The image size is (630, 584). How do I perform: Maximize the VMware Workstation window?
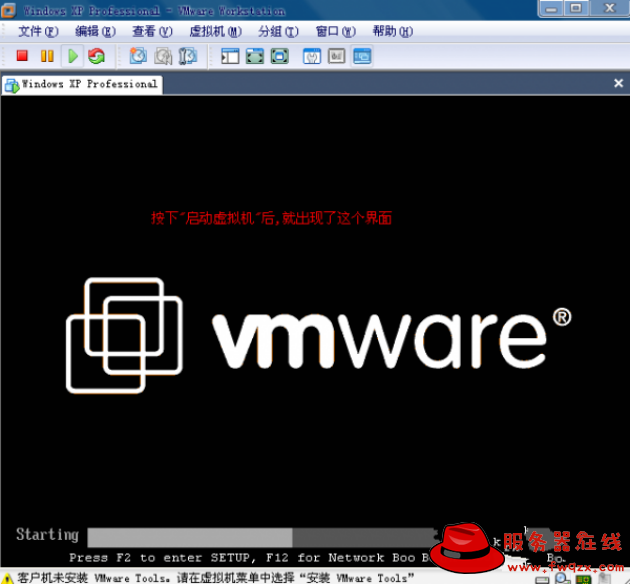point(576,8)
